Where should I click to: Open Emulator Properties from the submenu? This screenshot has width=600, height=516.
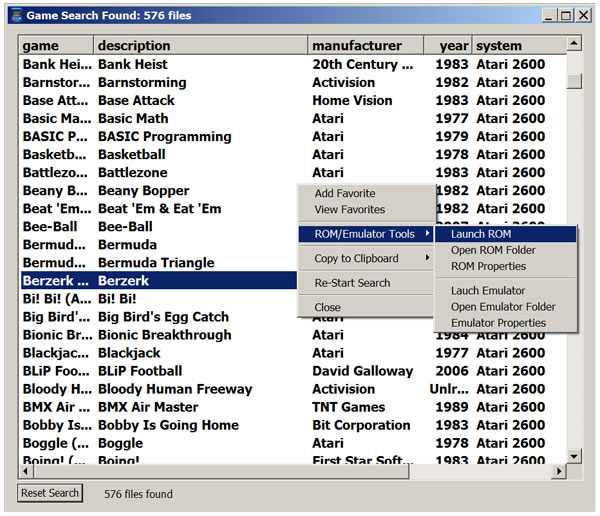[x=498, y=323]
